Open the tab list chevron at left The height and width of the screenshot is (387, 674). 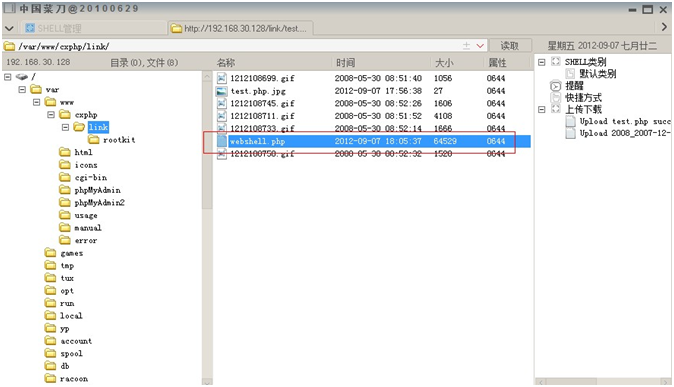[9, 28]
